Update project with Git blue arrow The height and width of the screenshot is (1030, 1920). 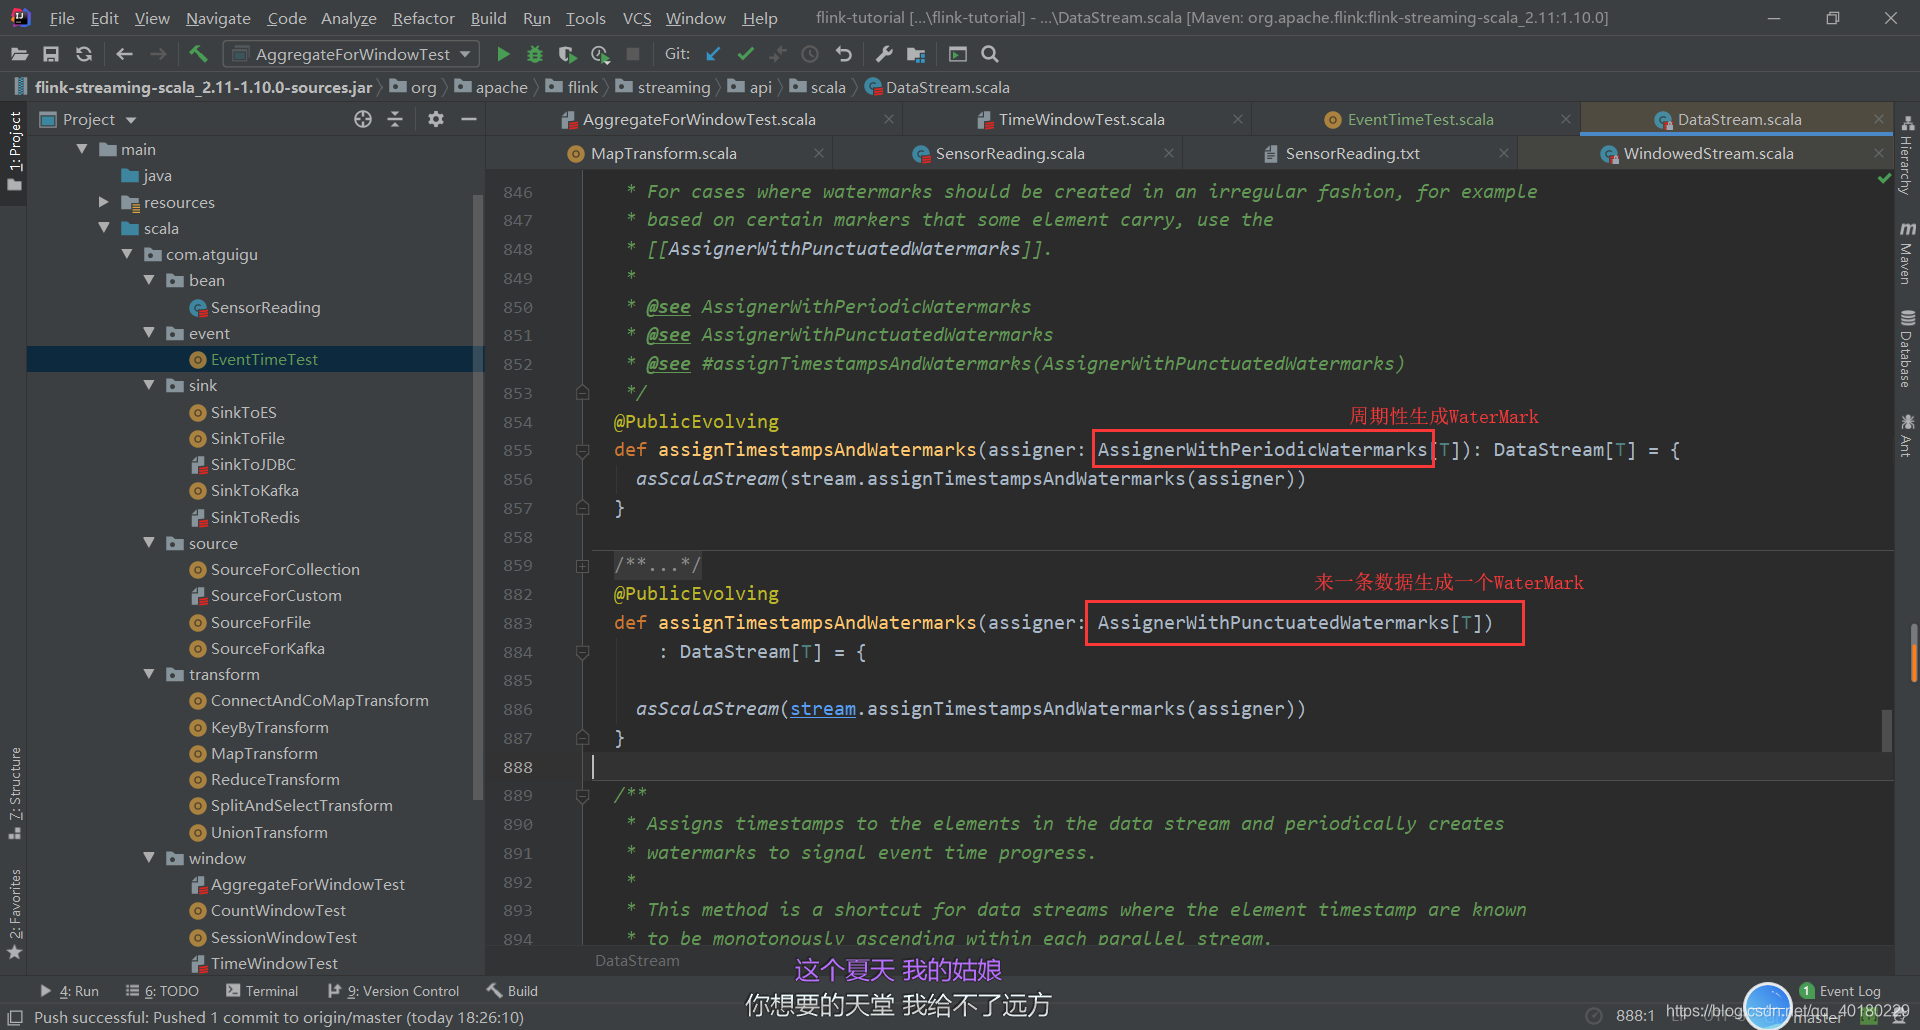click(713, 54)
